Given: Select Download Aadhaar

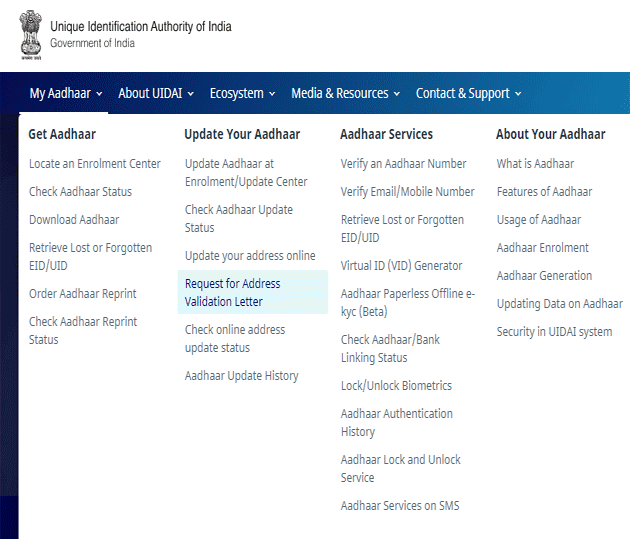Looking at the screenshot, I should pos(74,220).
